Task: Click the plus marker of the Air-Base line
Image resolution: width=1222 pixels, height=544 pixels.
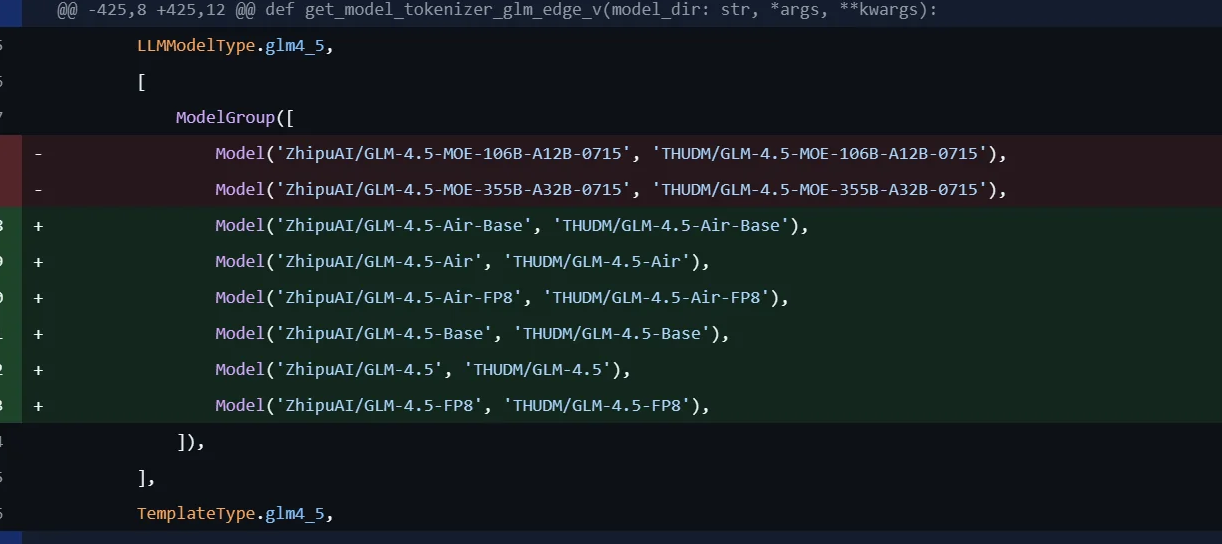Action: tap(38, 226)
